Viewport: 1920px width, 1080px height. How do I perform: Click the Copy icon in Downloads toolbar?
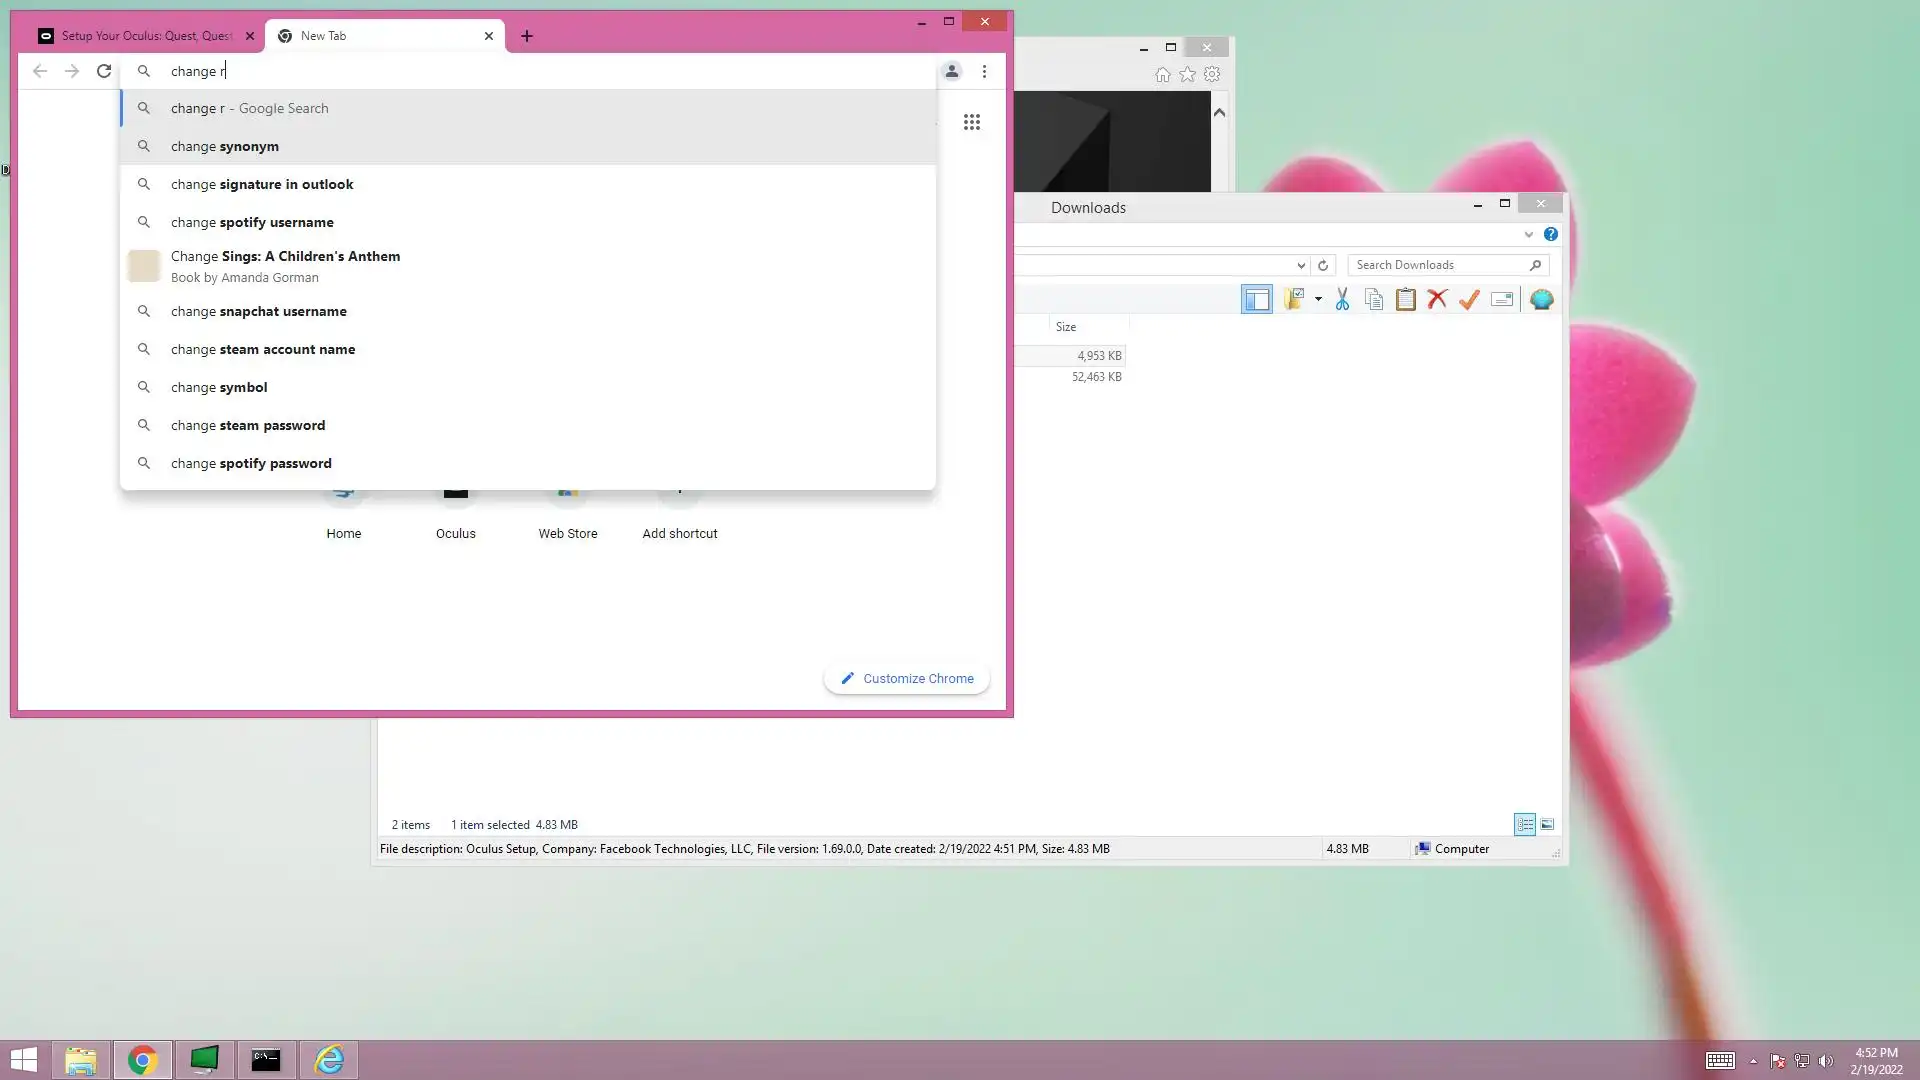(x=1374, y=299)
